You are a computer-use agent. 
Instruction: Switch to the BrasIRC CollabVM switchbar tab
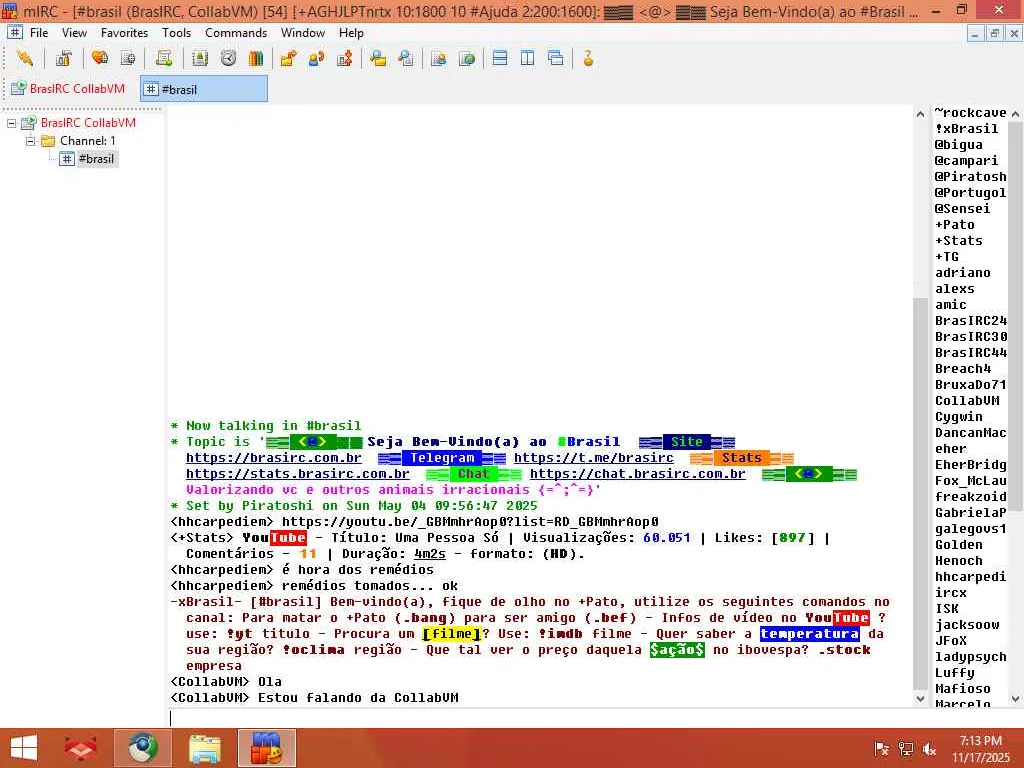(x=69, y=89)
